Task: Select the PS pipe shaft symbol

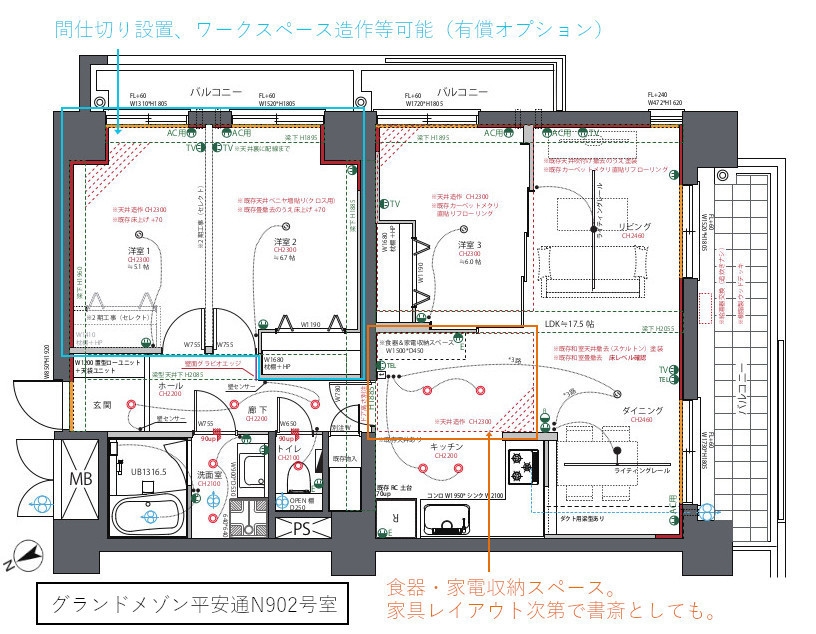Action: tap(301, 529)
